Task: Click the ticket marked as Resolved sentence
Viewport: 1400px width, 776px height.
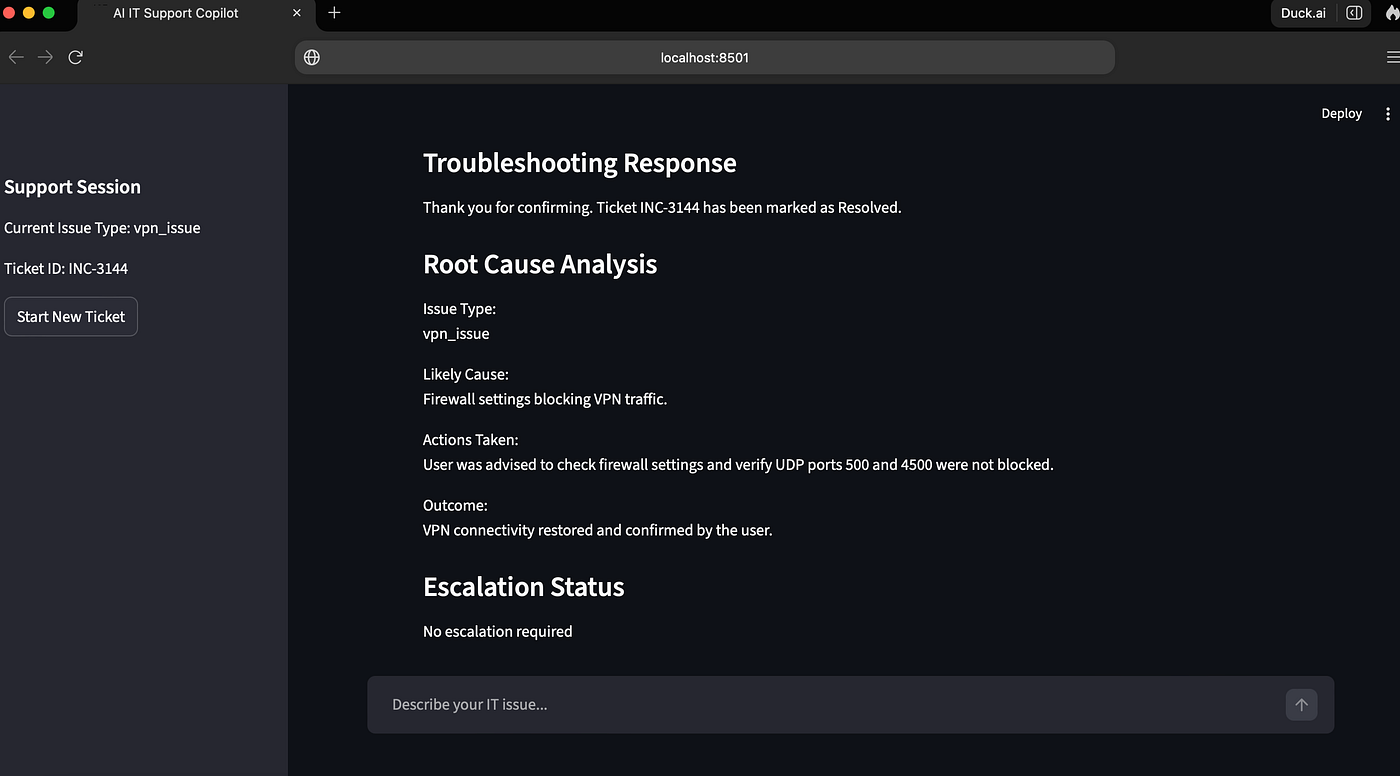Action: point(662,208)
